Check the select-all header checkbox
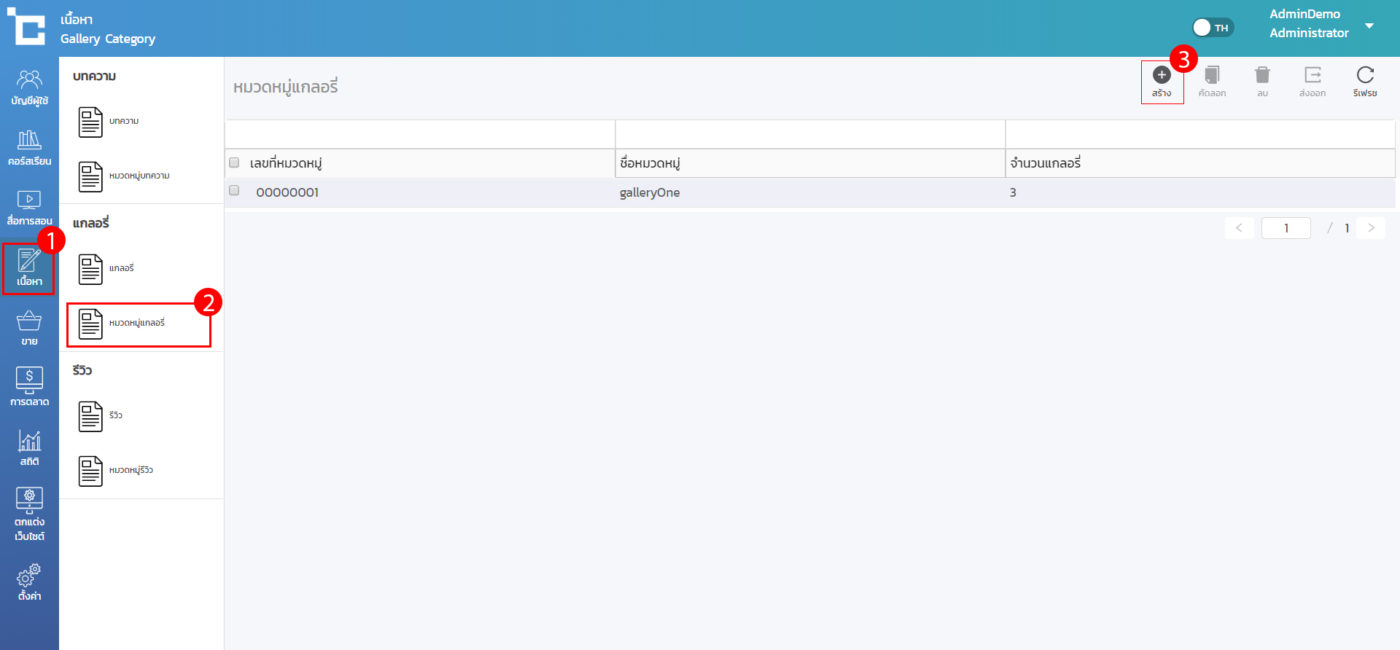This screenshot has width=1400, height=650. (x=234, y=163)
